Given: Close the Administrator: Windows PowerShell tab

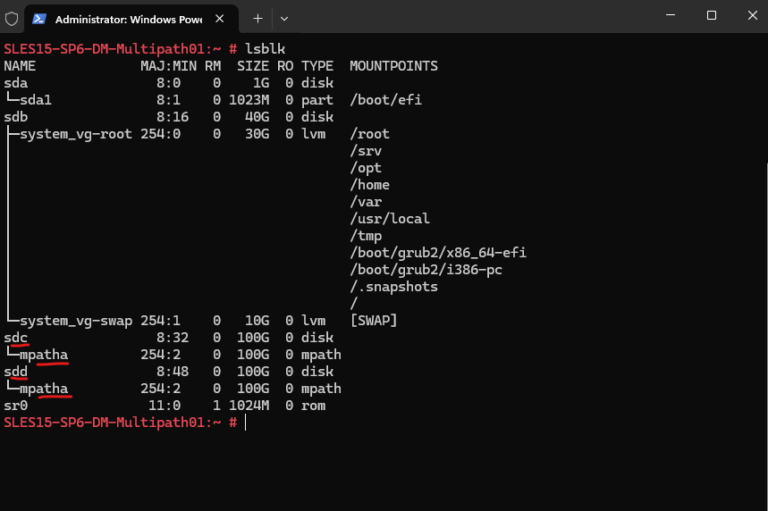Looking at the screenshot, I should click(x=221, y=18).
